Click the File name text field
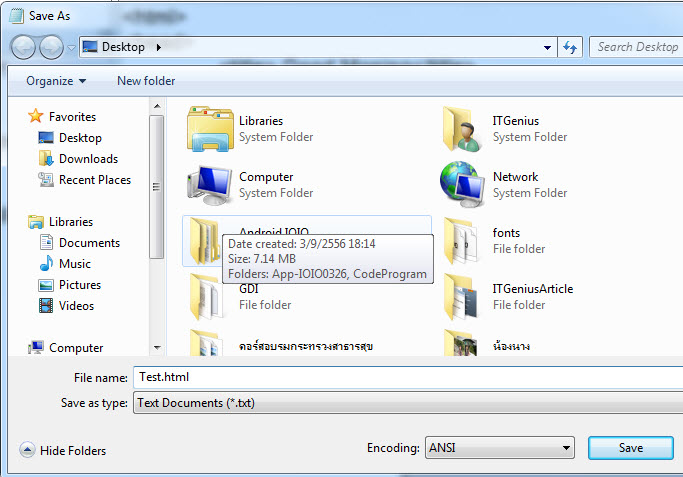Viewport: 683px width, 477px height. pos(400,378)
